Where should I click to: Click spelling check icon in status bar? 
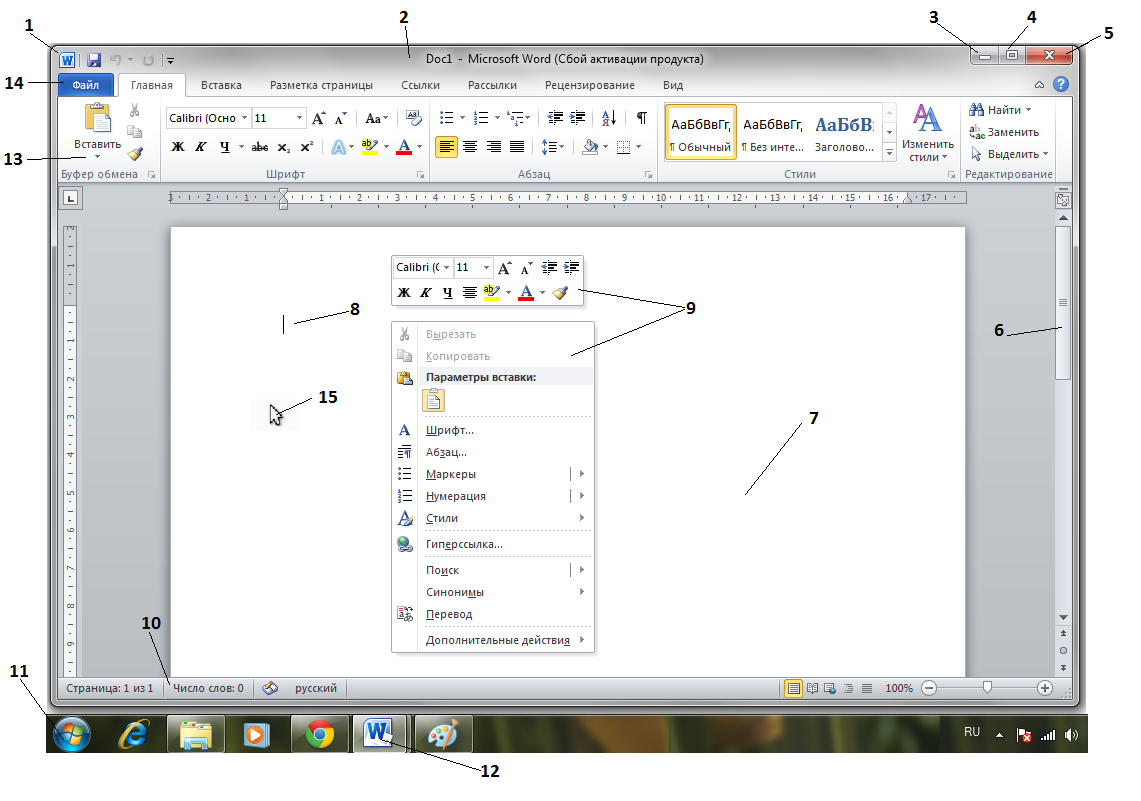pyautogui.click(x=270, y=688)
